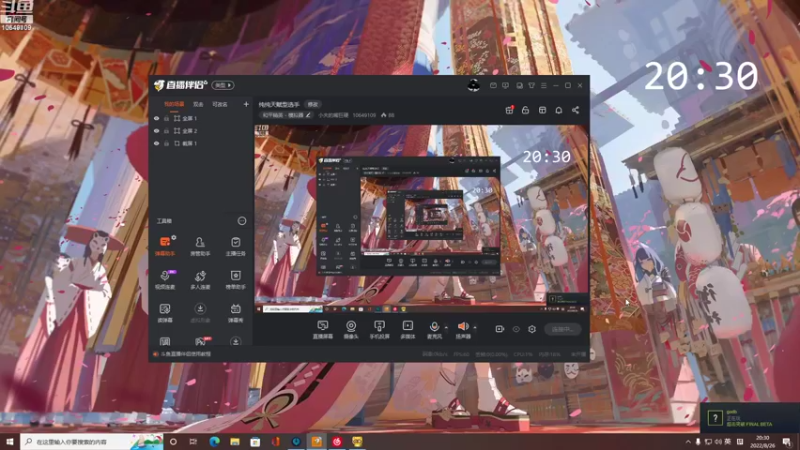Open the 房管助手 tool icon

(x=200, y=246)
